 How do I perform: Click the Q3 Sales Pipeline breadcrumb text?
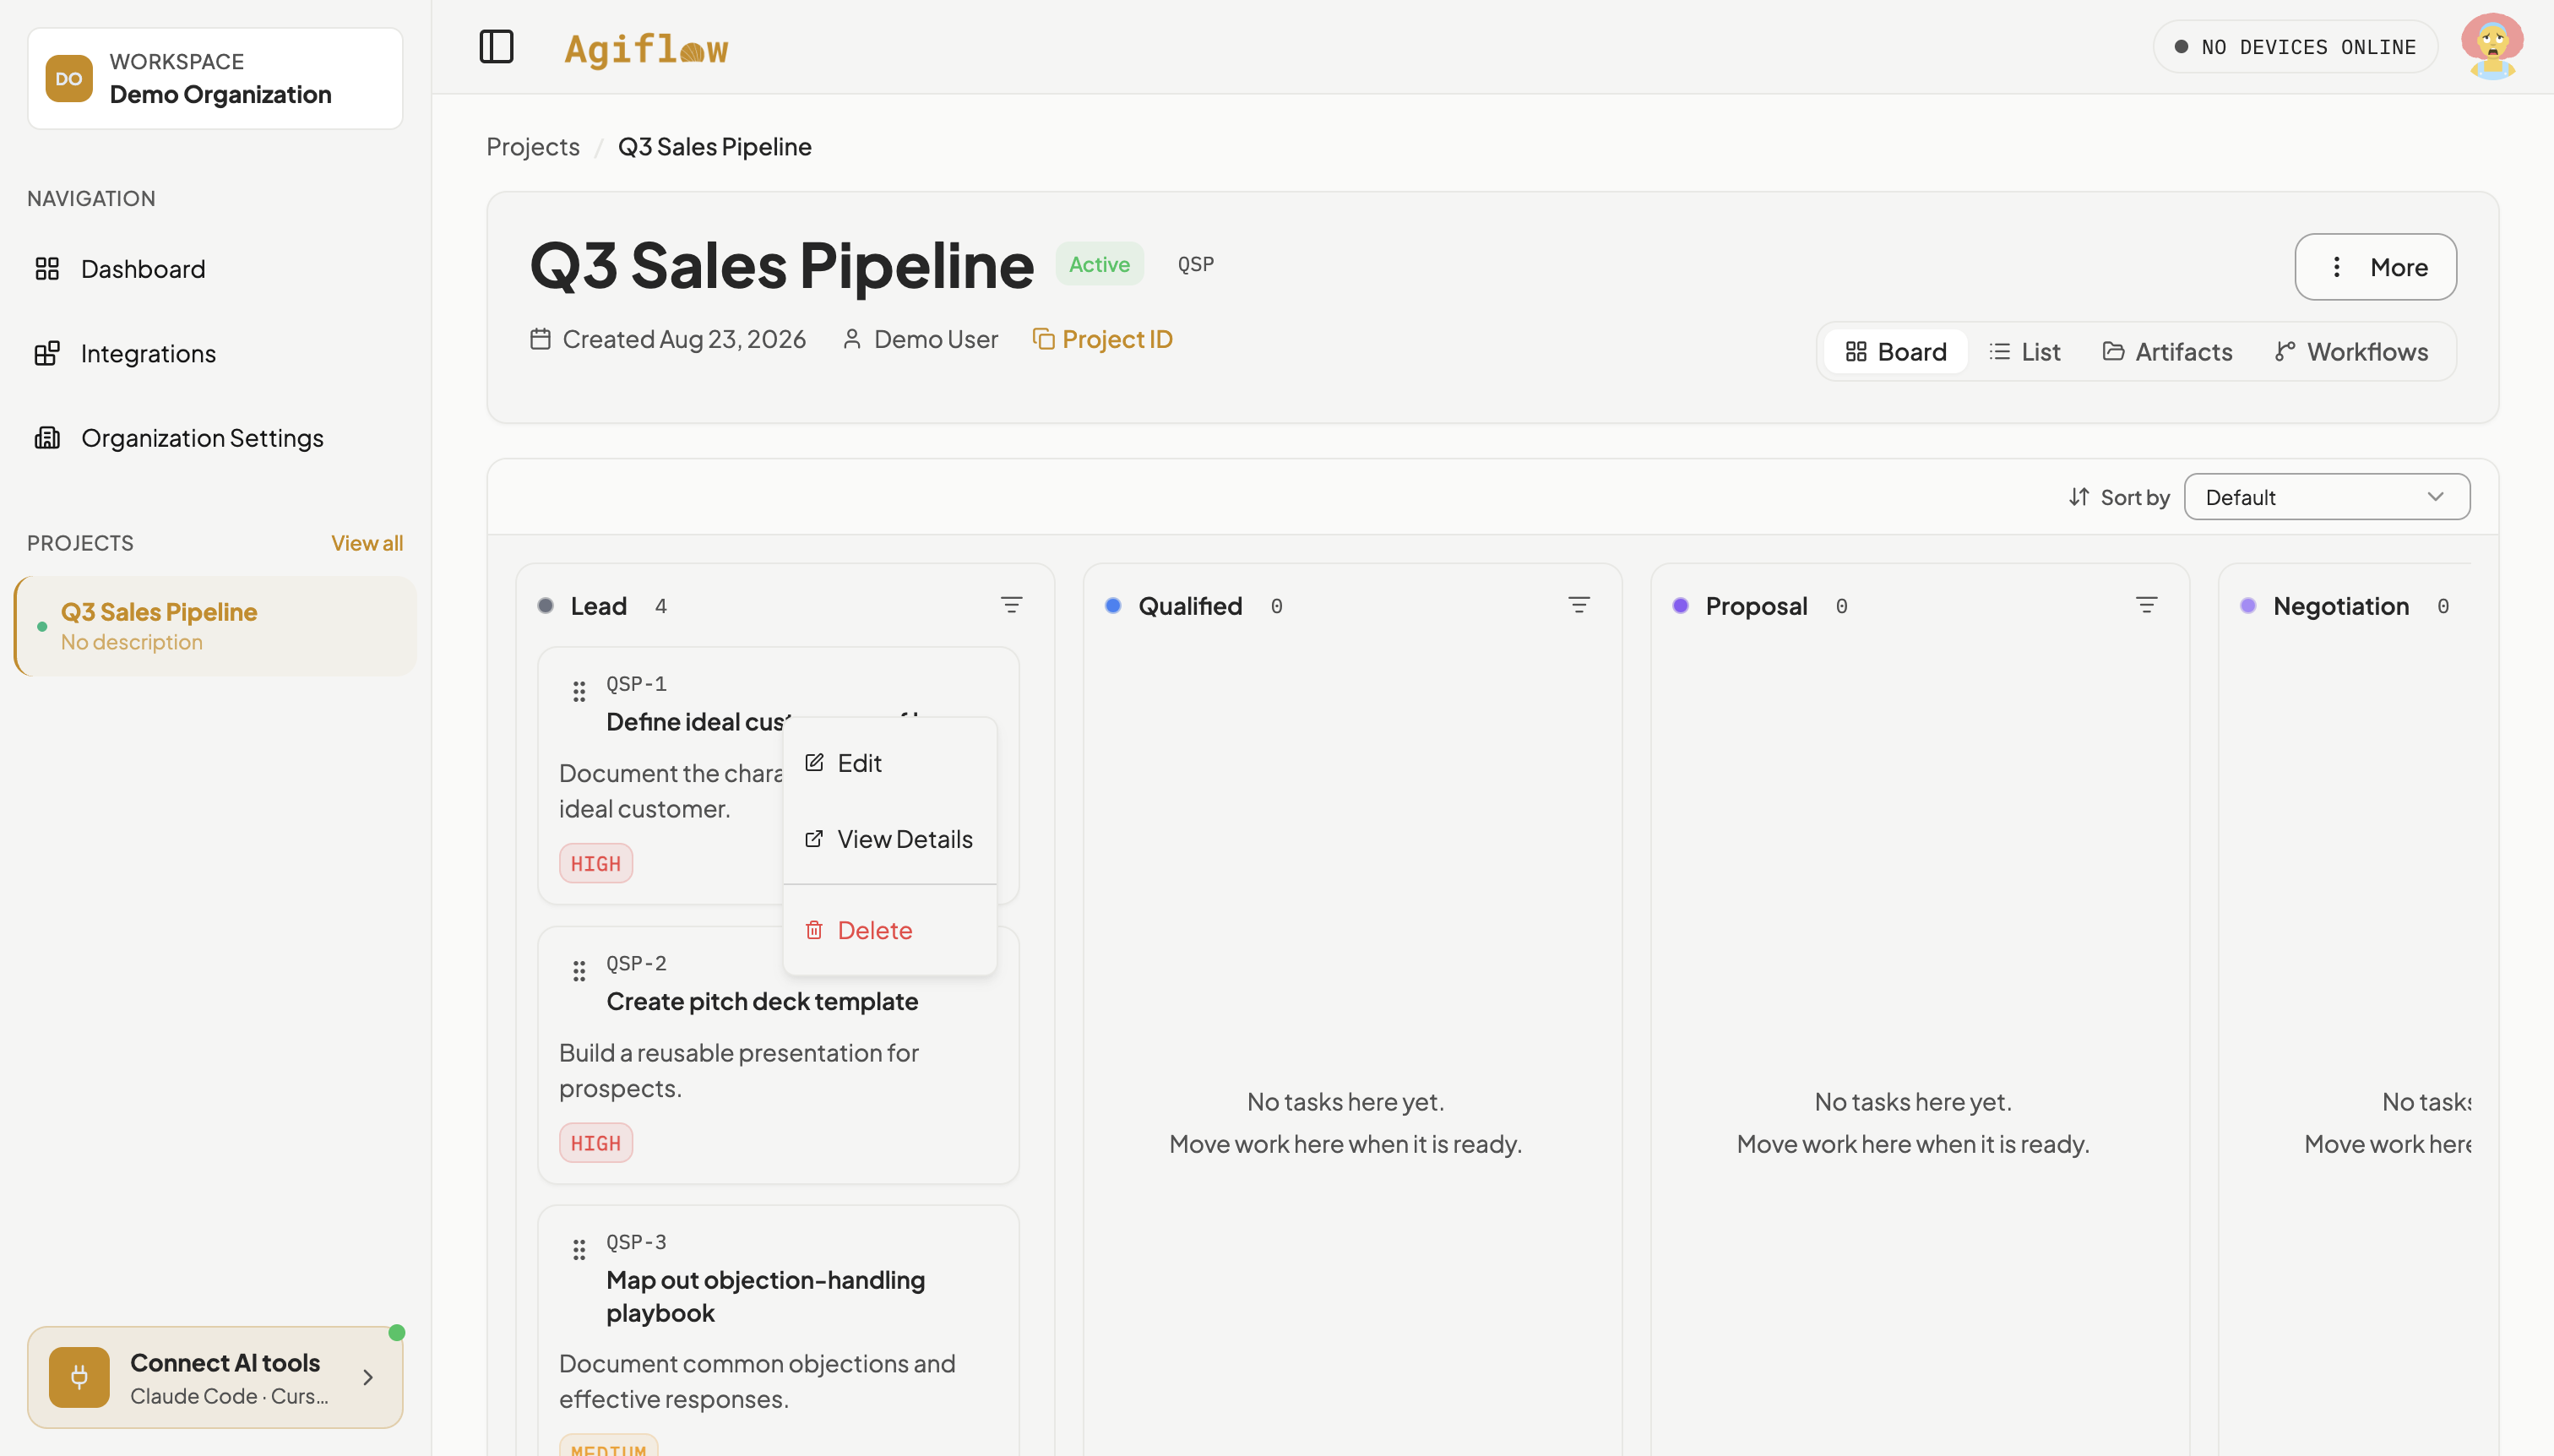coord(714,147)
